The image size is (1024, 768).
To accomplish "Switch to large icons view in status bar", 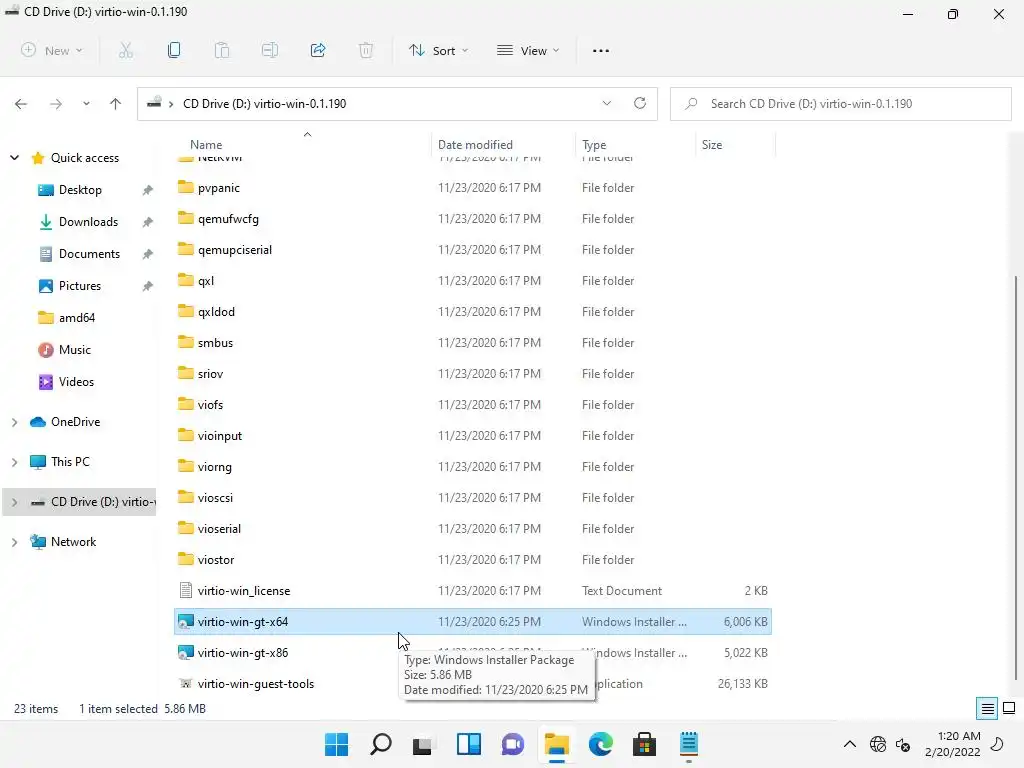I will coord(1009,709).
